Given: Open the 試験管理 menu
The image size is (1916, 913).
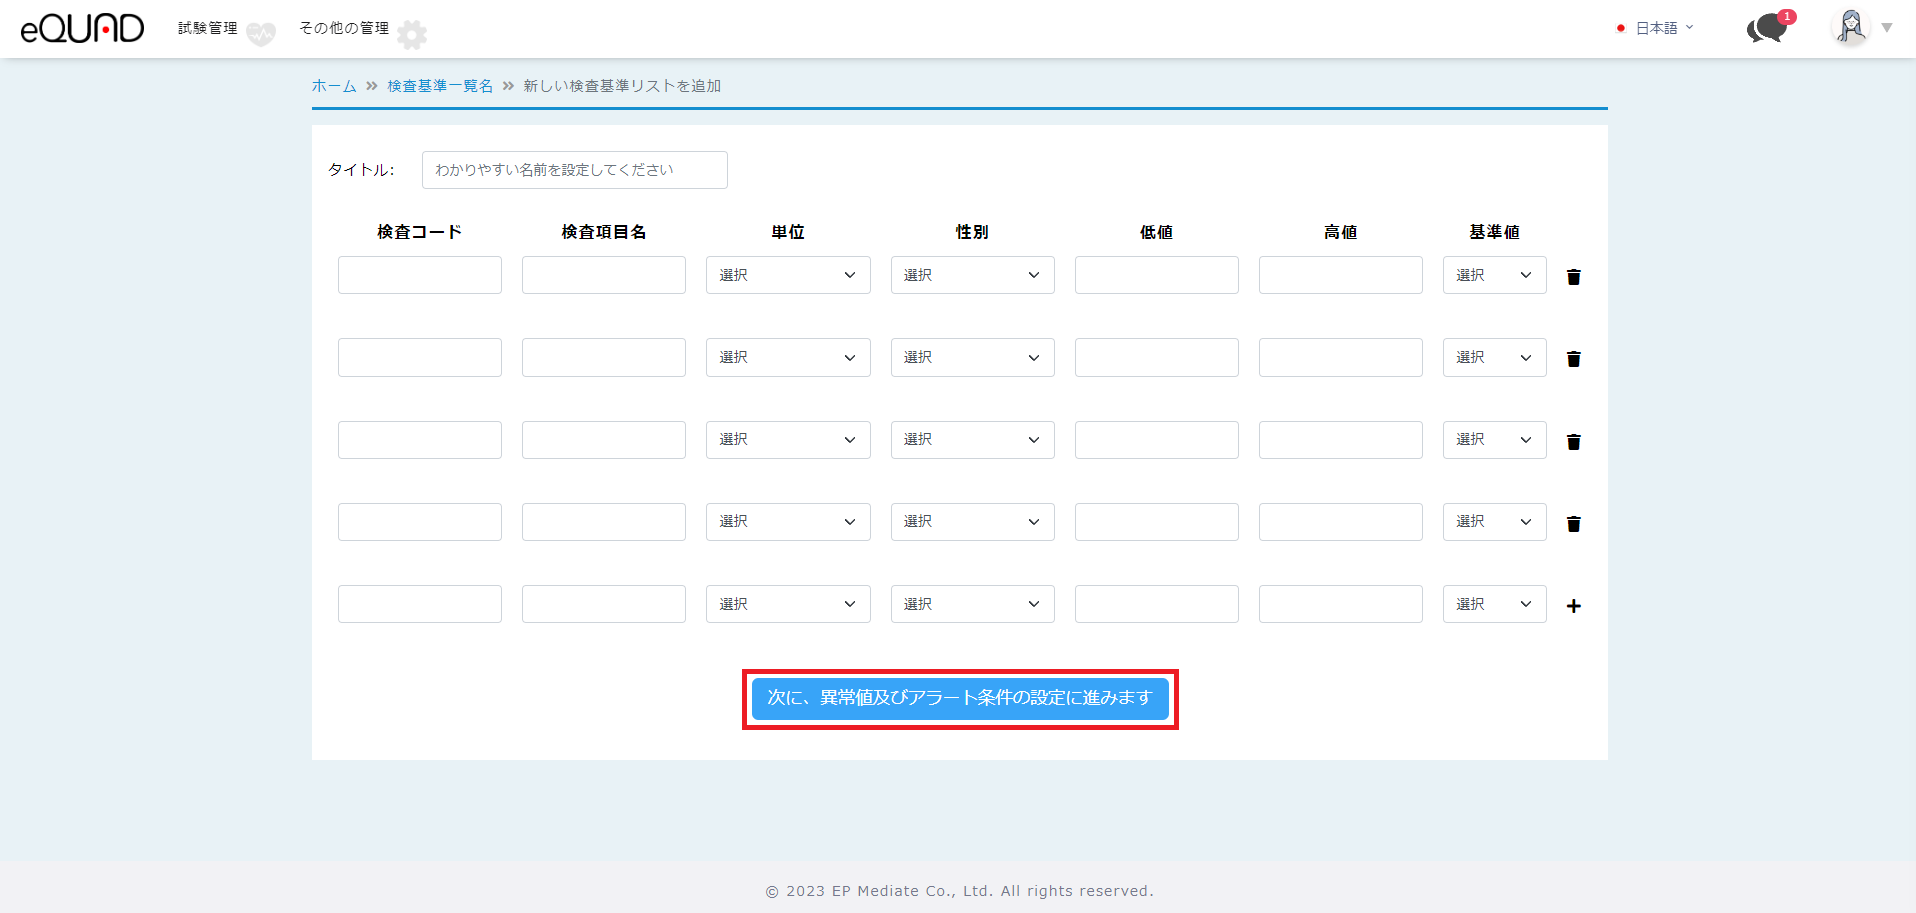Looking at the screenshot, I should coord(208,28).
